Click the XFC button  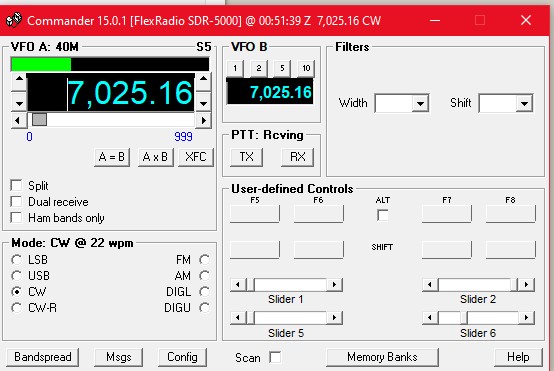(x=195, y=157)
